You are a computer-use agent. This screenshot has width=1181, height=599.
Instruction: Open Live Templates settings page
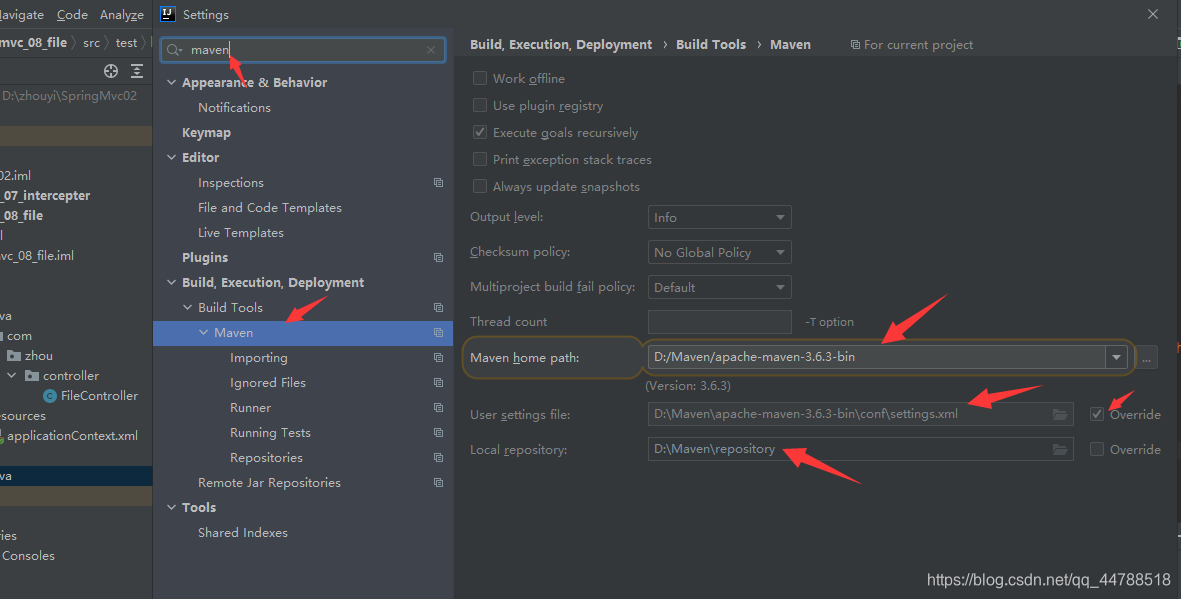pyautogui.click(x=241, y=233)
